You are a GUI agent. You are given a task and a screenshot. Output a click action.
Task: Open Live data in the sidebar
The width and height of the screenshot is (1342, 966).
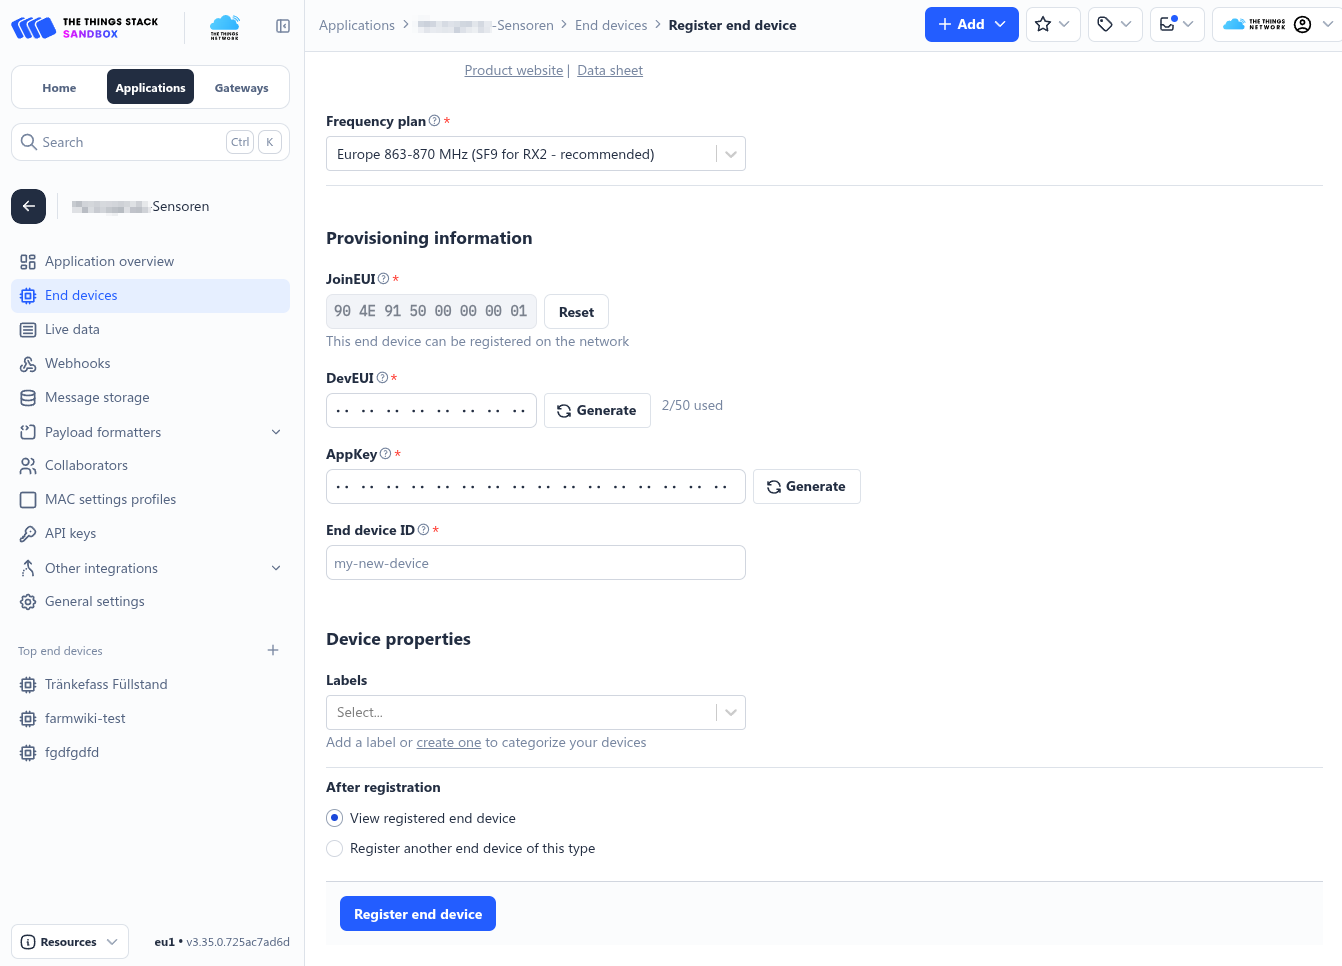[72, 329]
